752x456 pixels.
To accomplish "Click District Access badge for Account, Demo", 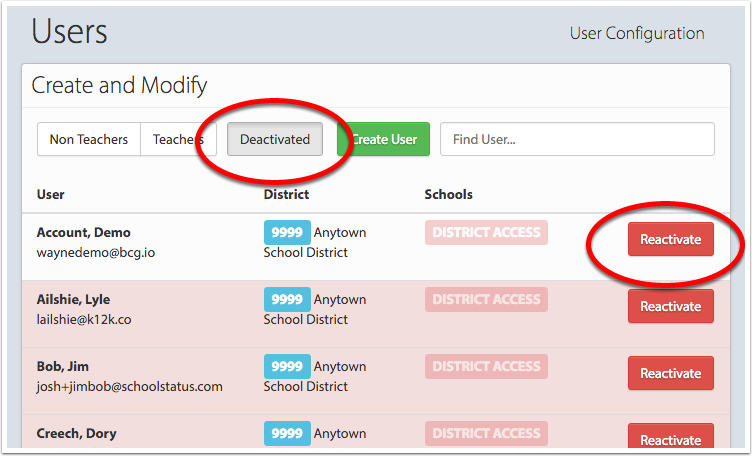I will [486, 233].
